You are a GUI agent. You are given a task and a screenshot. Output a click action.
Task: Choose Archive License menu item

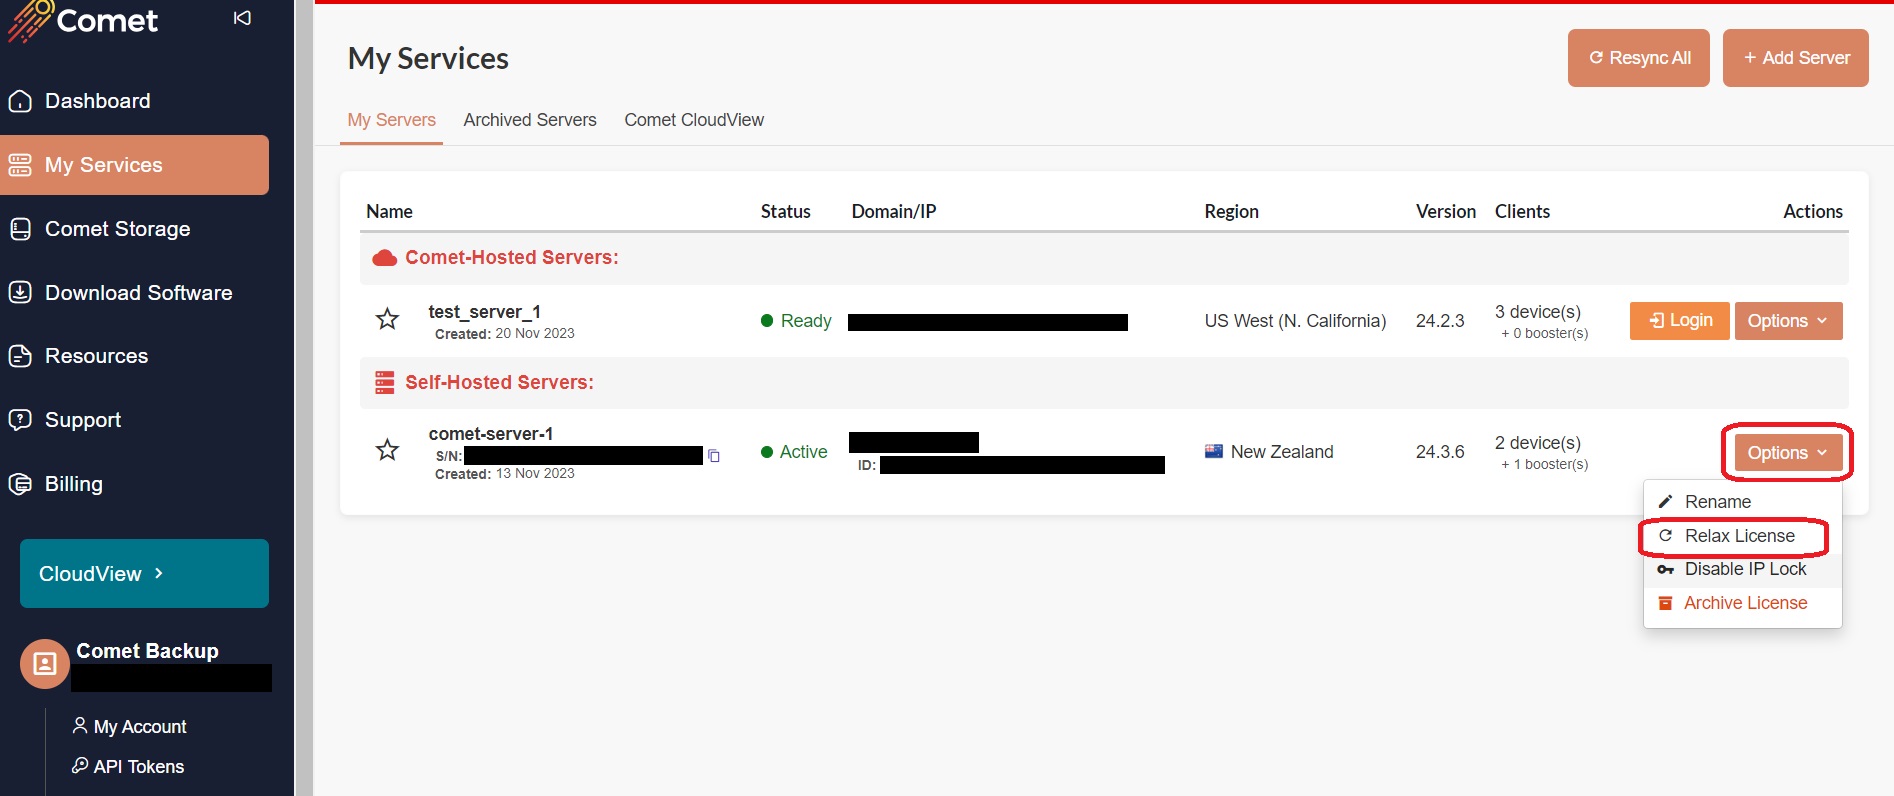coord(1742,603)
